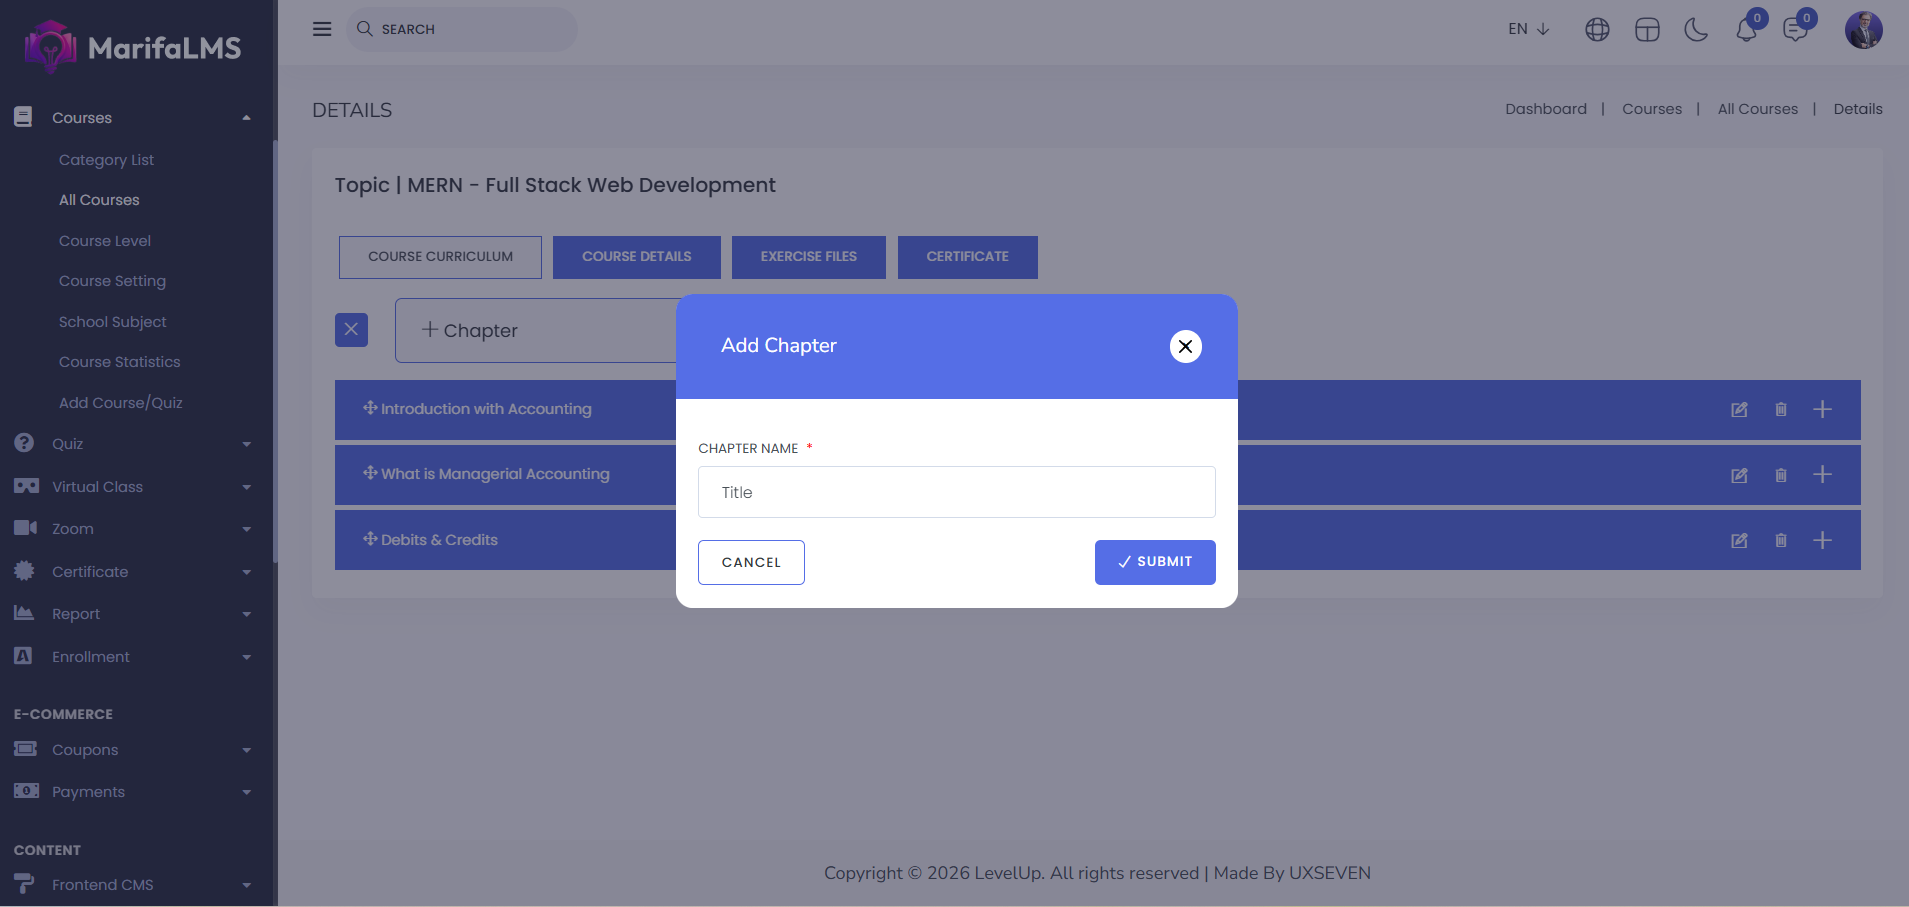Close the Add Chapter dialog
This screenshot has height=907, width=1909.
1185,346
